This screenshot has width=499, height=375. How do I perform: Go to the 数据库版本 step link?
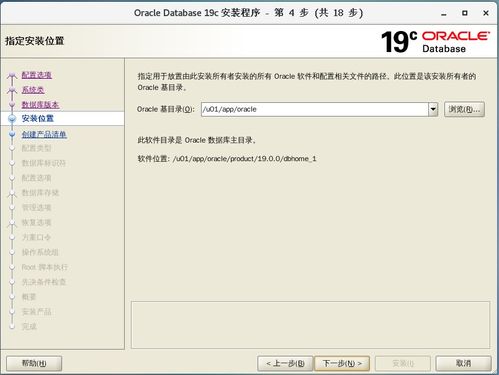[40, 105]
